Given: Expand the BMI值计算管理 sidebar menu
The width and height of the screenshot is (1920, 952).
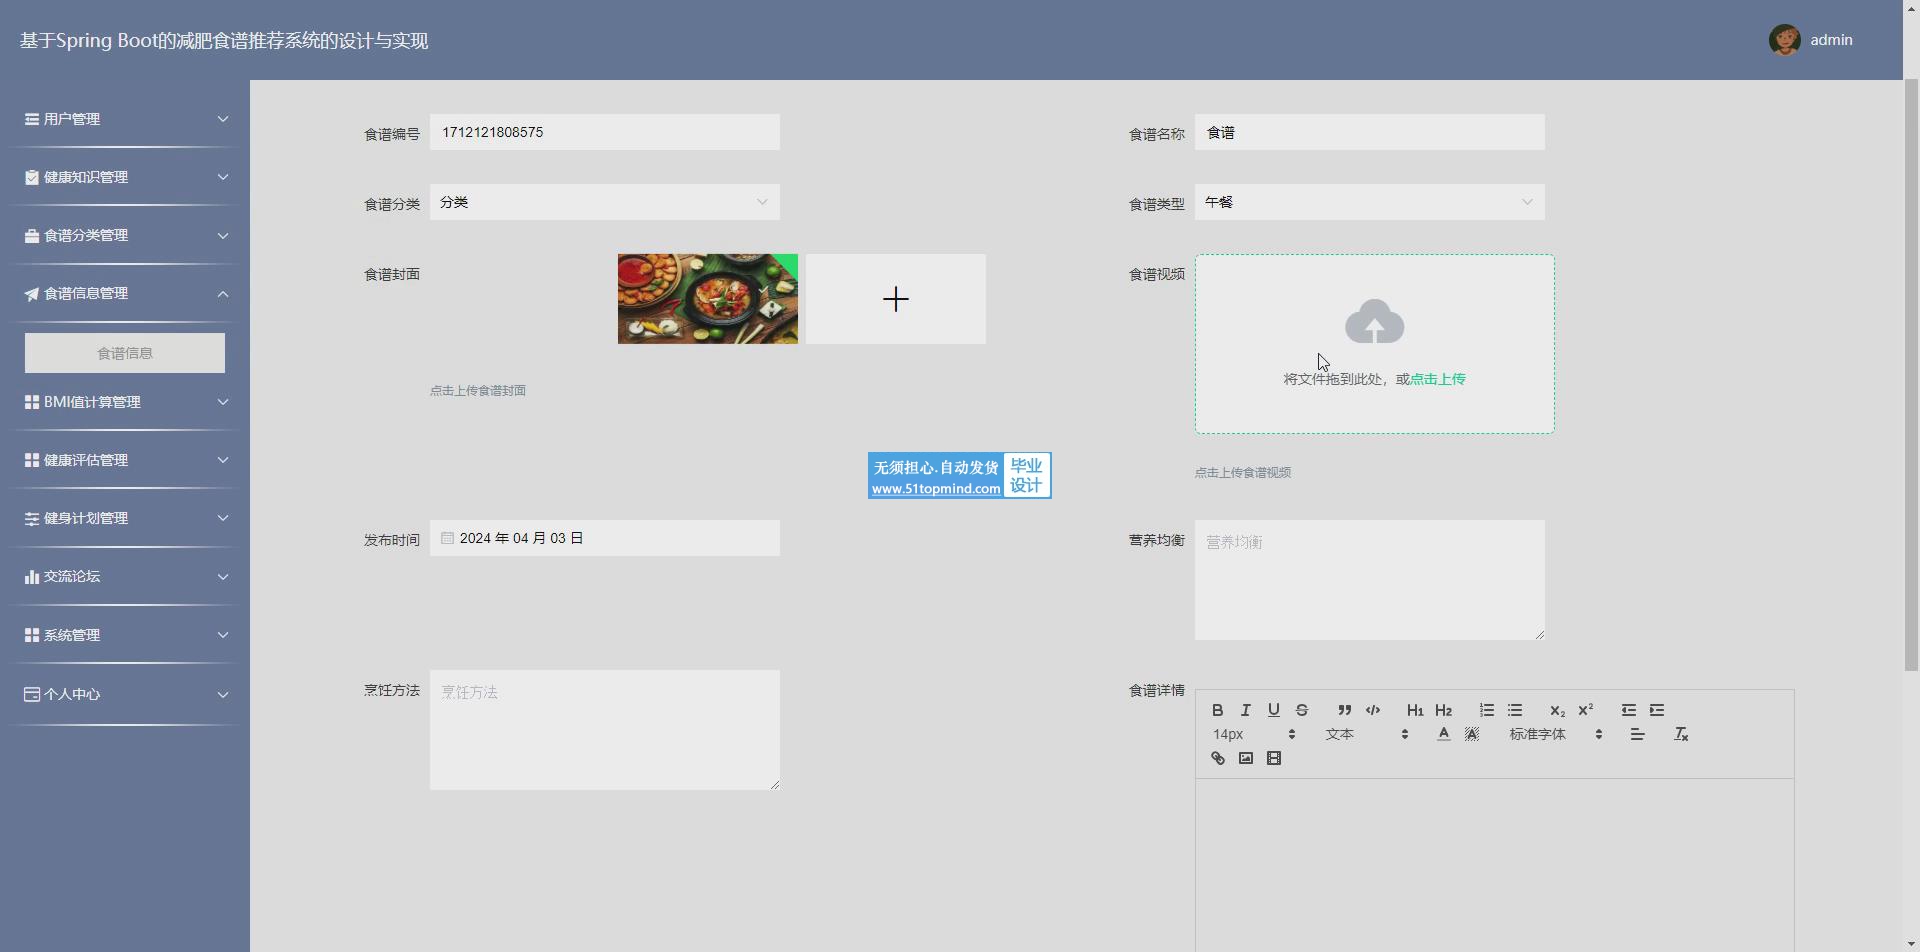Looking at the screenshot, I should tap(125, 402).
